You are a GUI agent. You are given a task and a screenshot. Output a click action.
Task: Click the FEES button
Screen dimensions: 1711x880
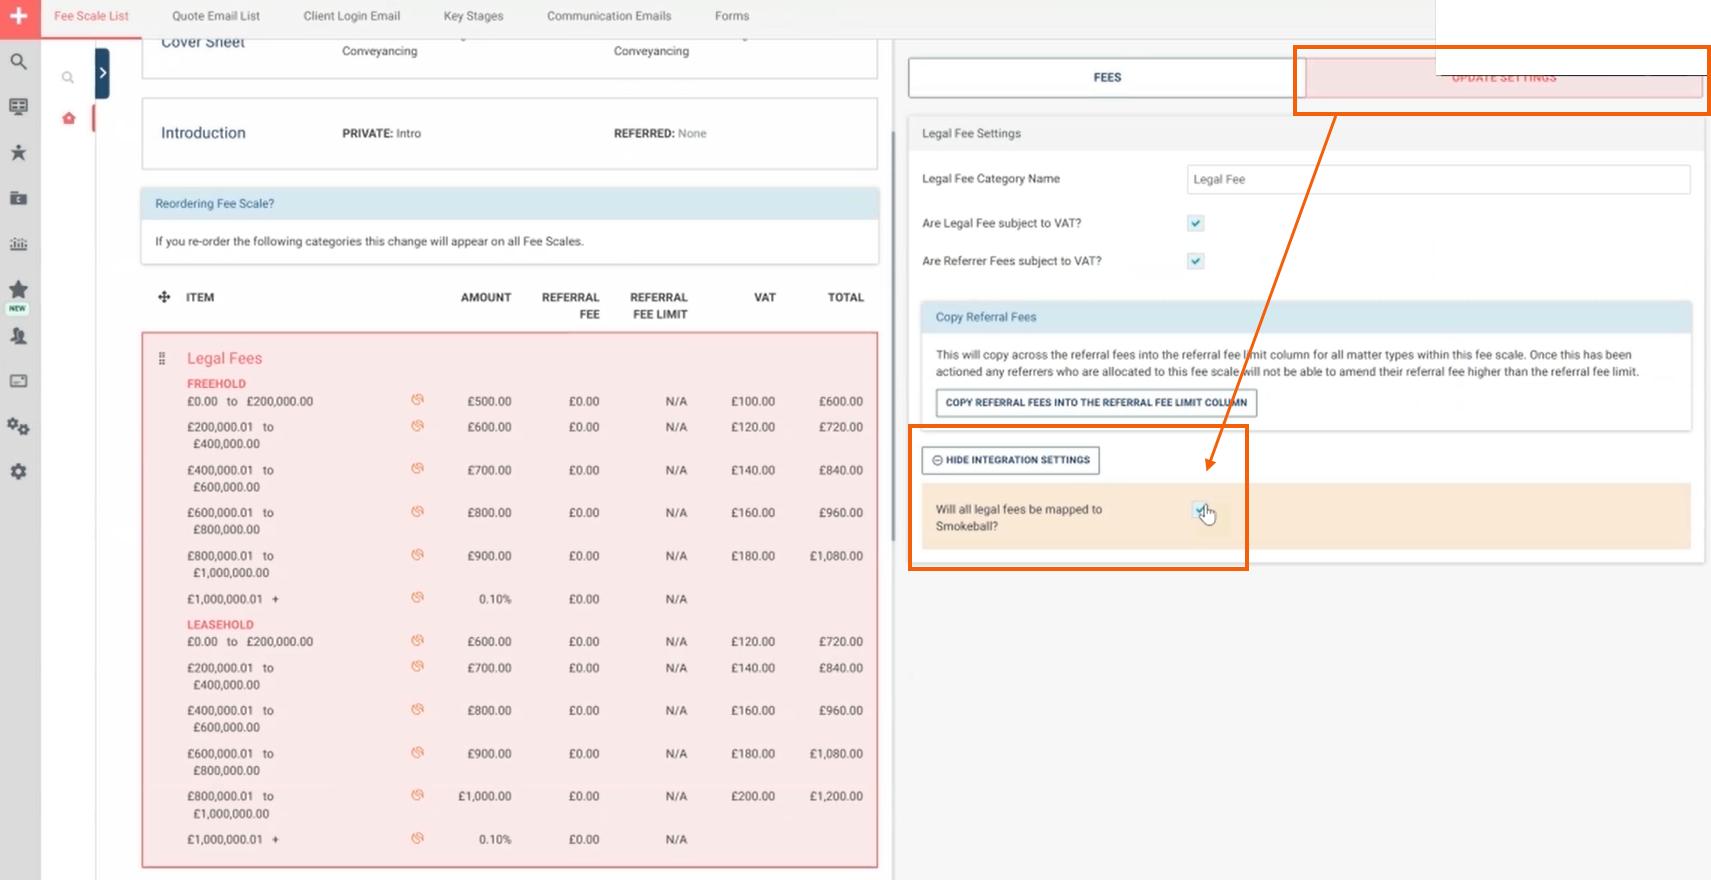pos(1106,77)
